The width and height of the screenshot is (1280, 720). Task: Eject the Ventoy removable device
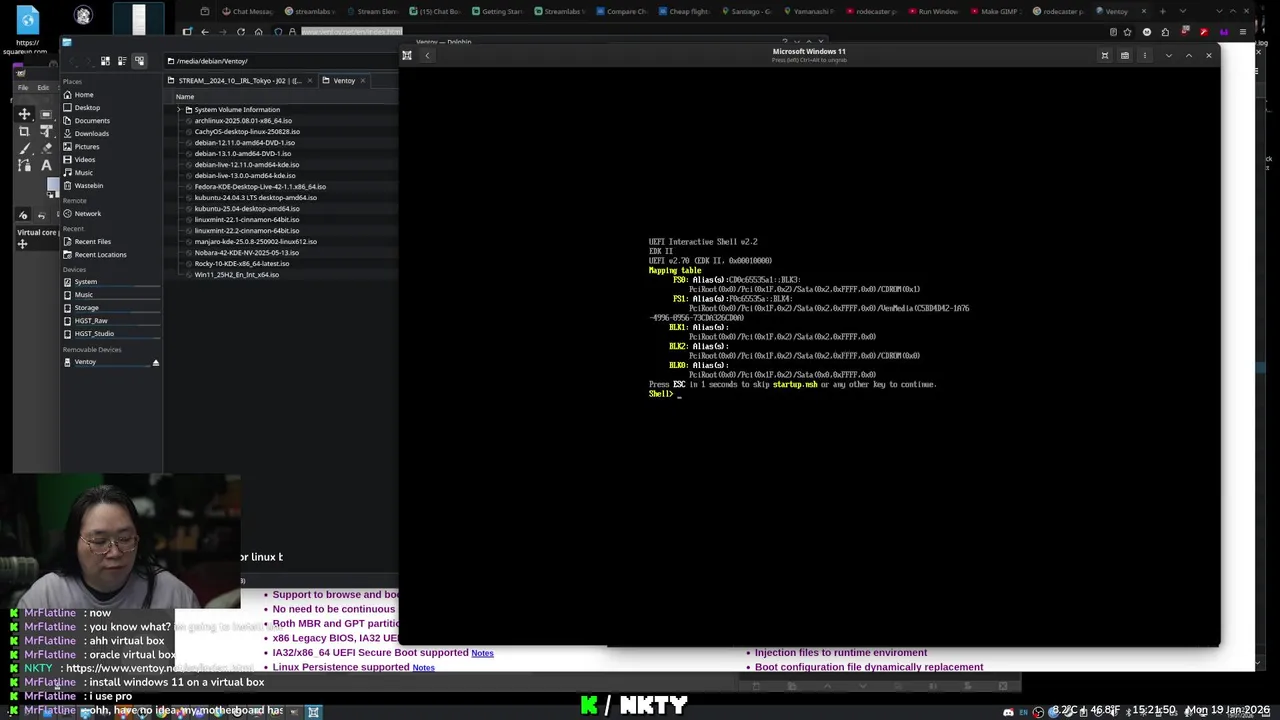coord(155,362)
